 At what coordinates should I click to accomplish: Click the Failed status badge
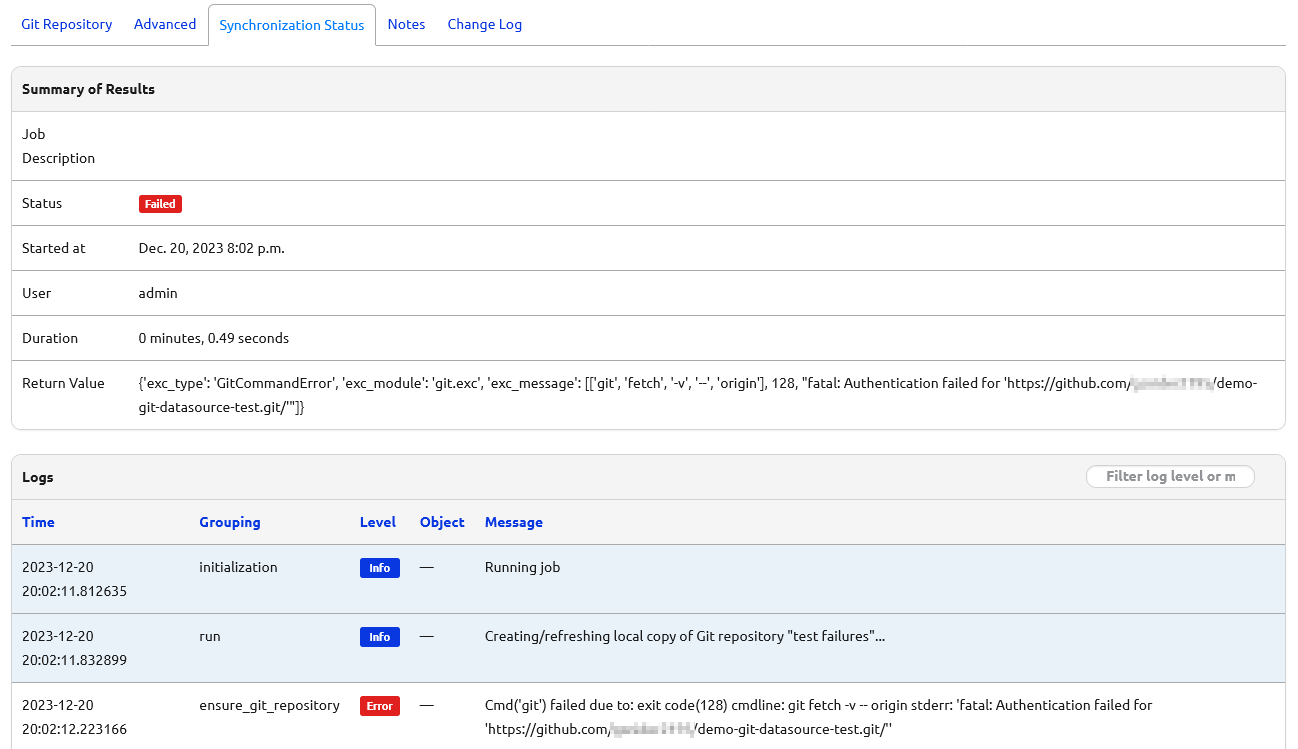160,203
